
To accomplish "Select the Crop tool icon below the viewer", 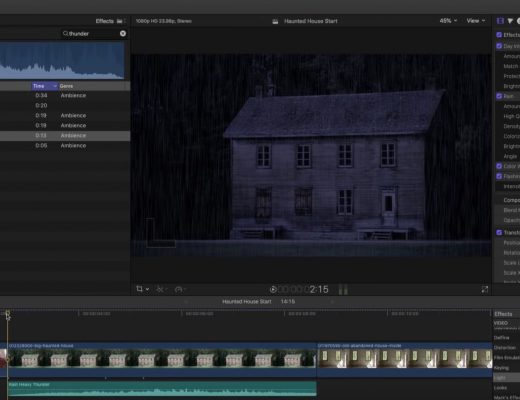I will click(139, 289).
